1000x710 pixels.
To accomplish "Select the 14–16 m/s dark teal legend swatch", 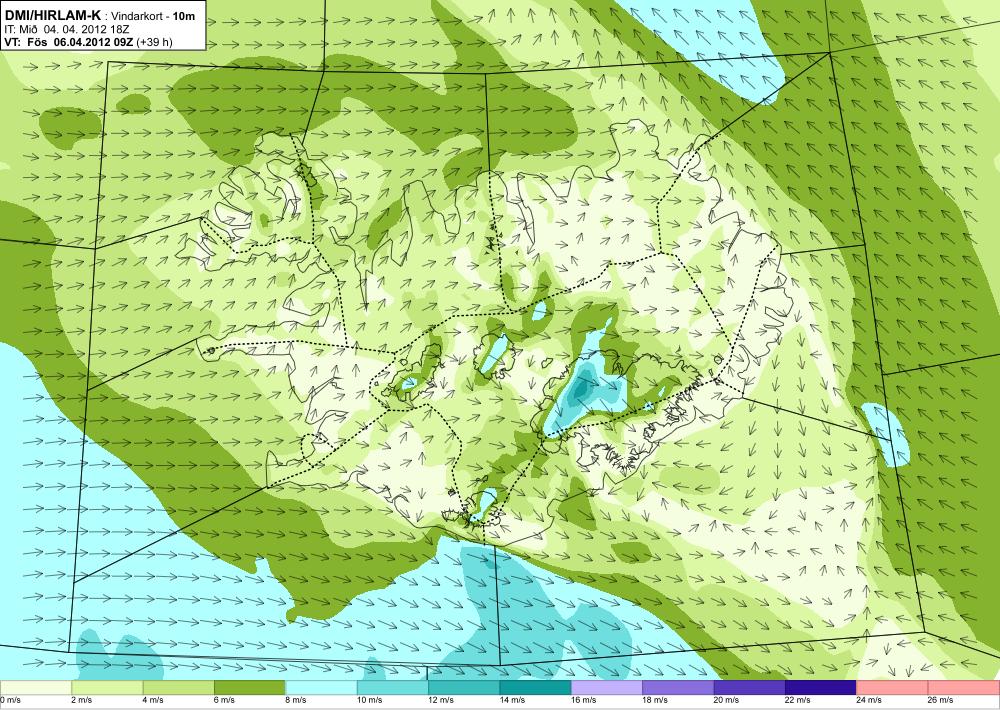I will pos(536,688).
